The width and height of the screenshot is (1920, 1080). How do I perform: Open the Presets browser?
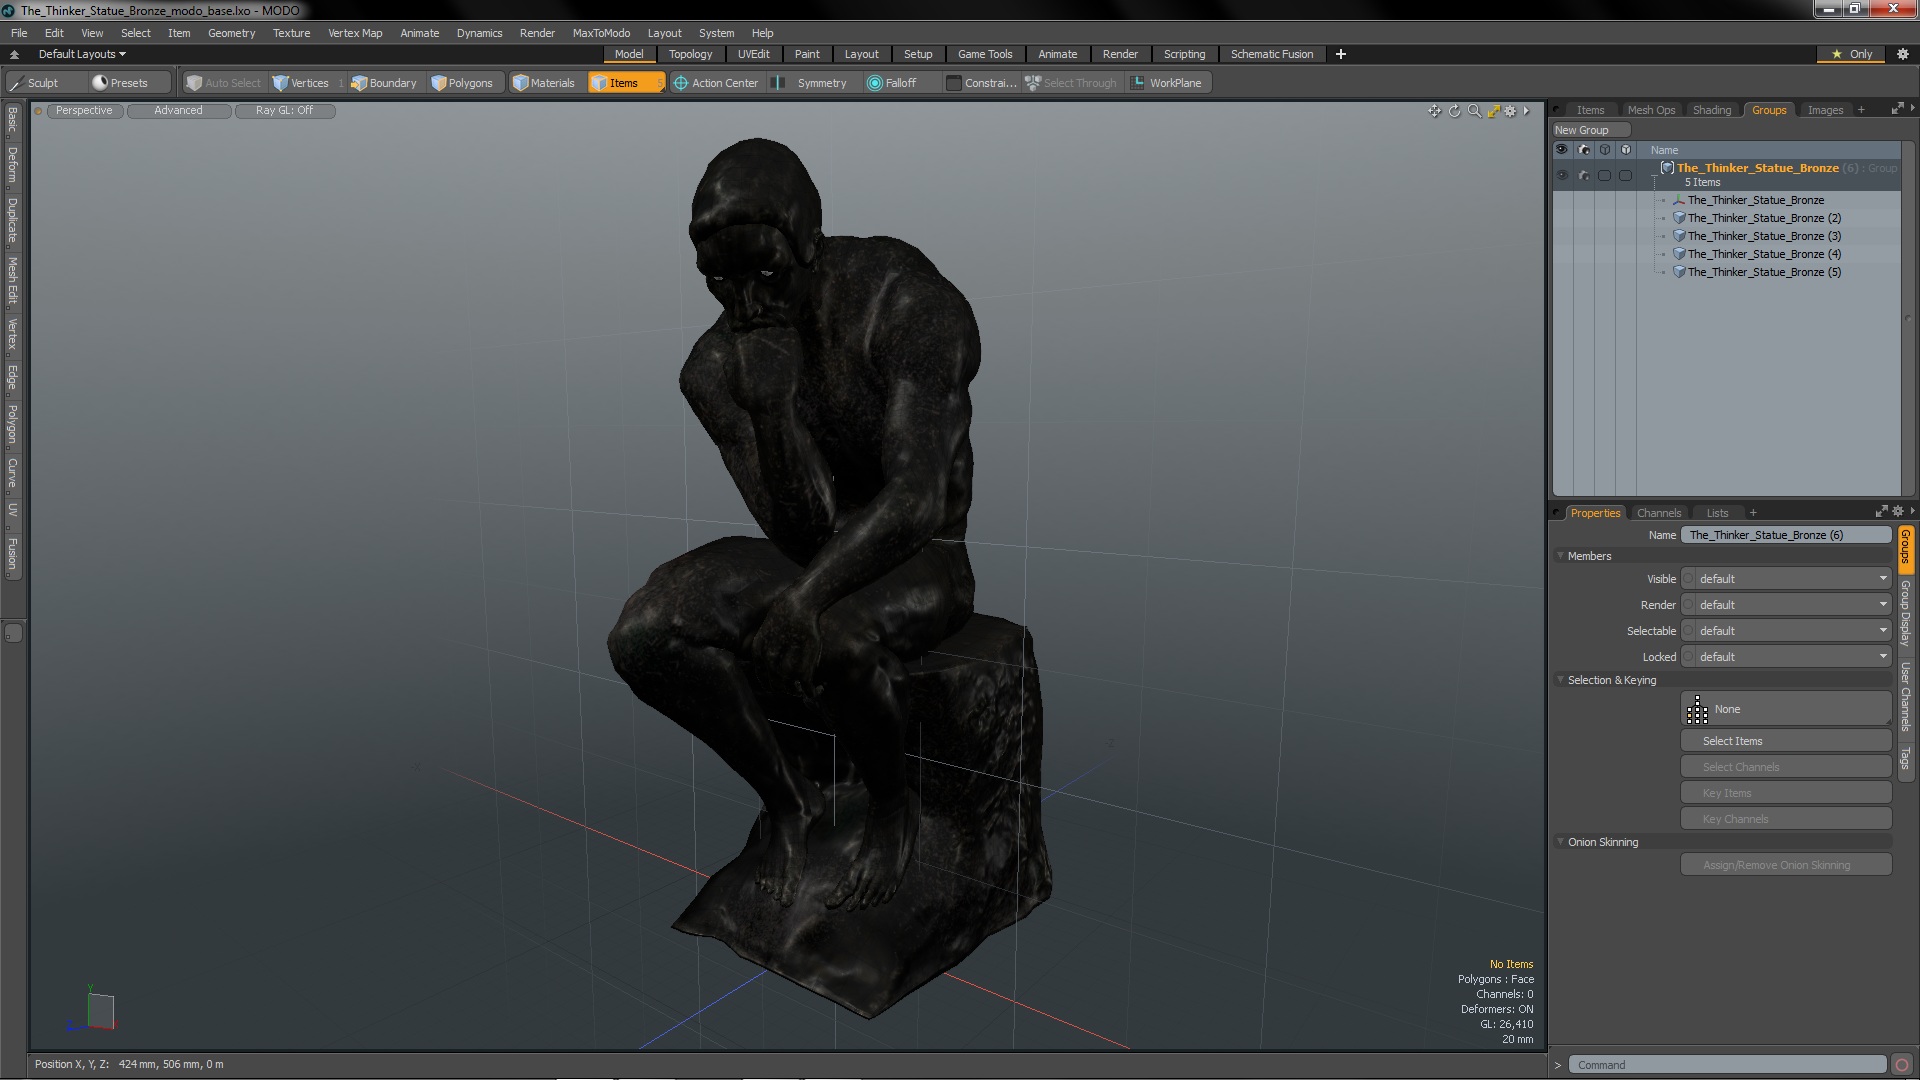[129, 83]
